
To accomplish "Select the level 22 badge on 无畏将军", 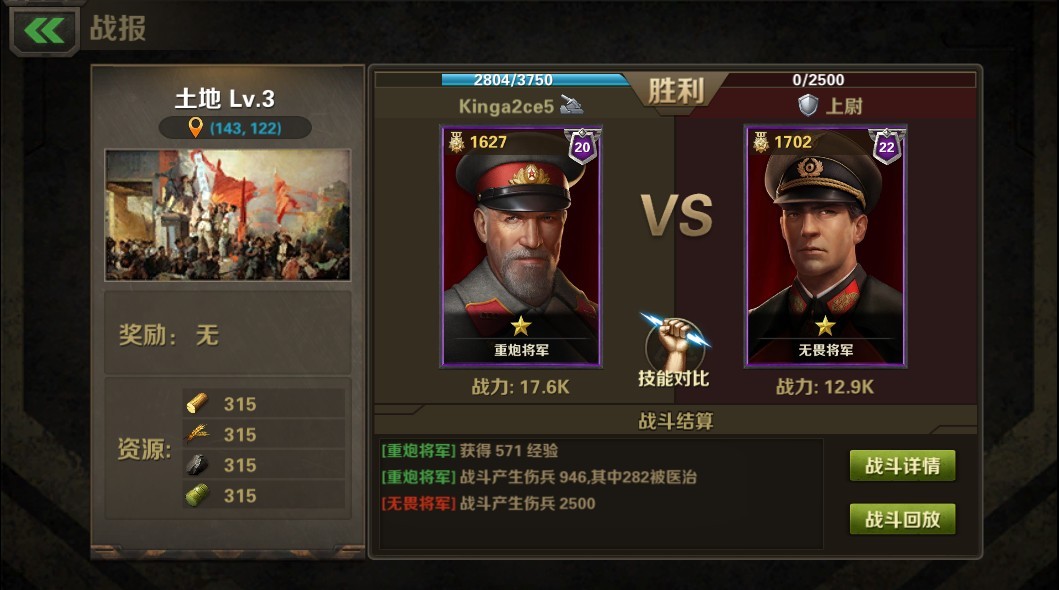I will tap(886, 146).
